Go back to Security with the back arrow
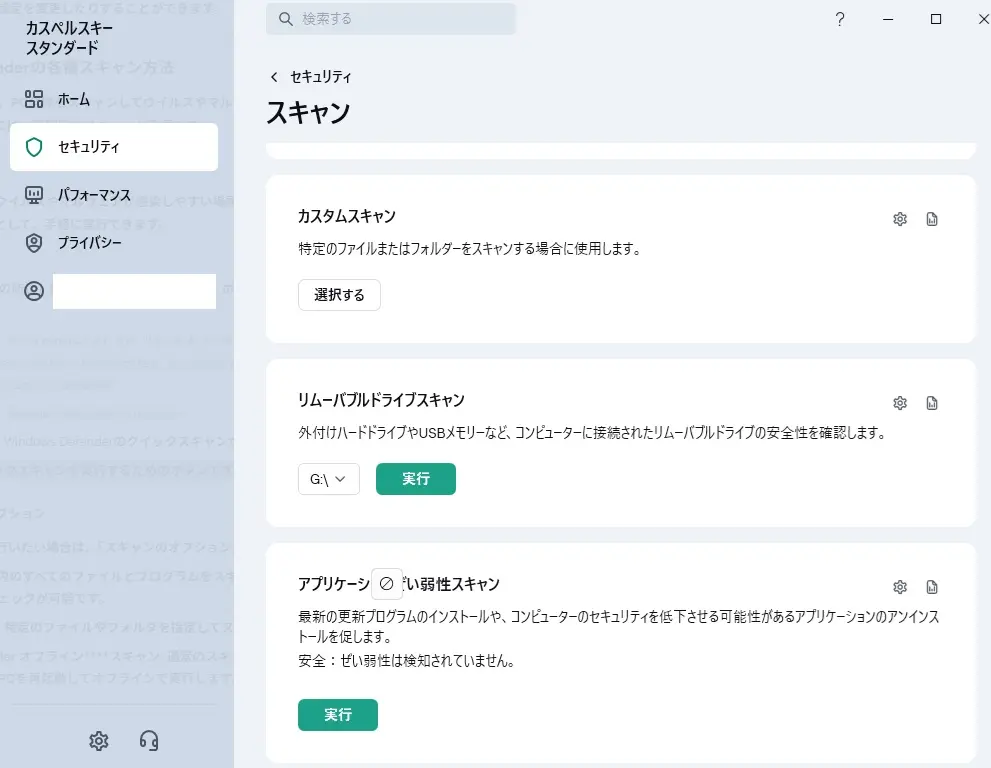This screenshot has height=768, width=991. pos(274,77)
